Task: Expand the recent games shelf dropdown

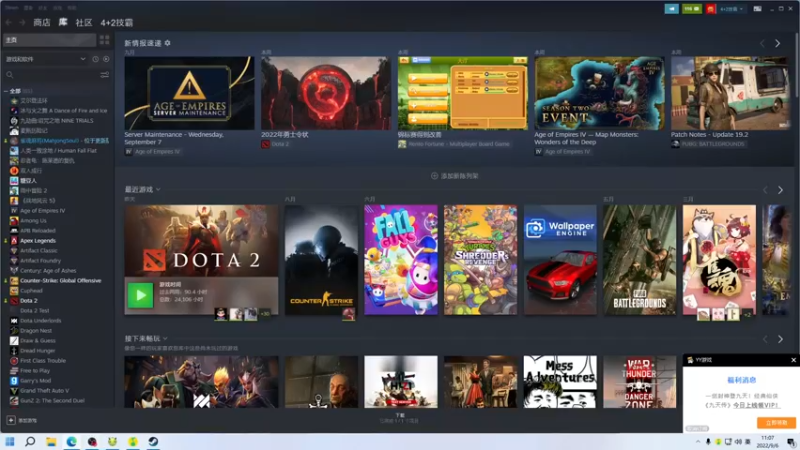Action: point(158,190)
